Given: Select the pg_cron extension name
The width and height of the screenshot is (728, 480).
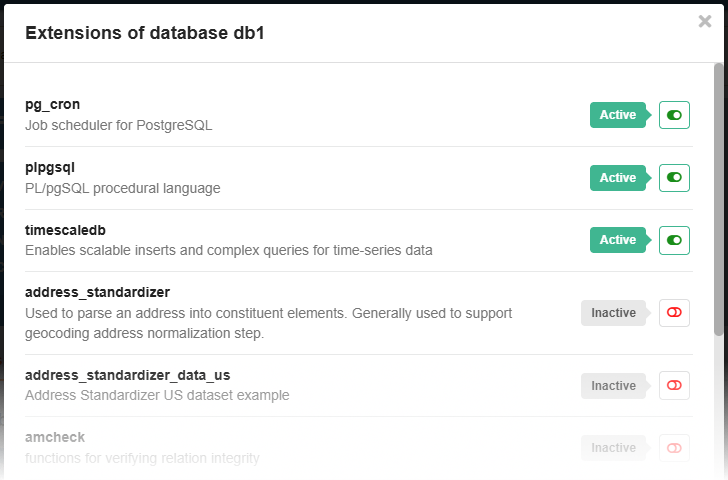Looking at the screenshot, I should pos(52,104).
